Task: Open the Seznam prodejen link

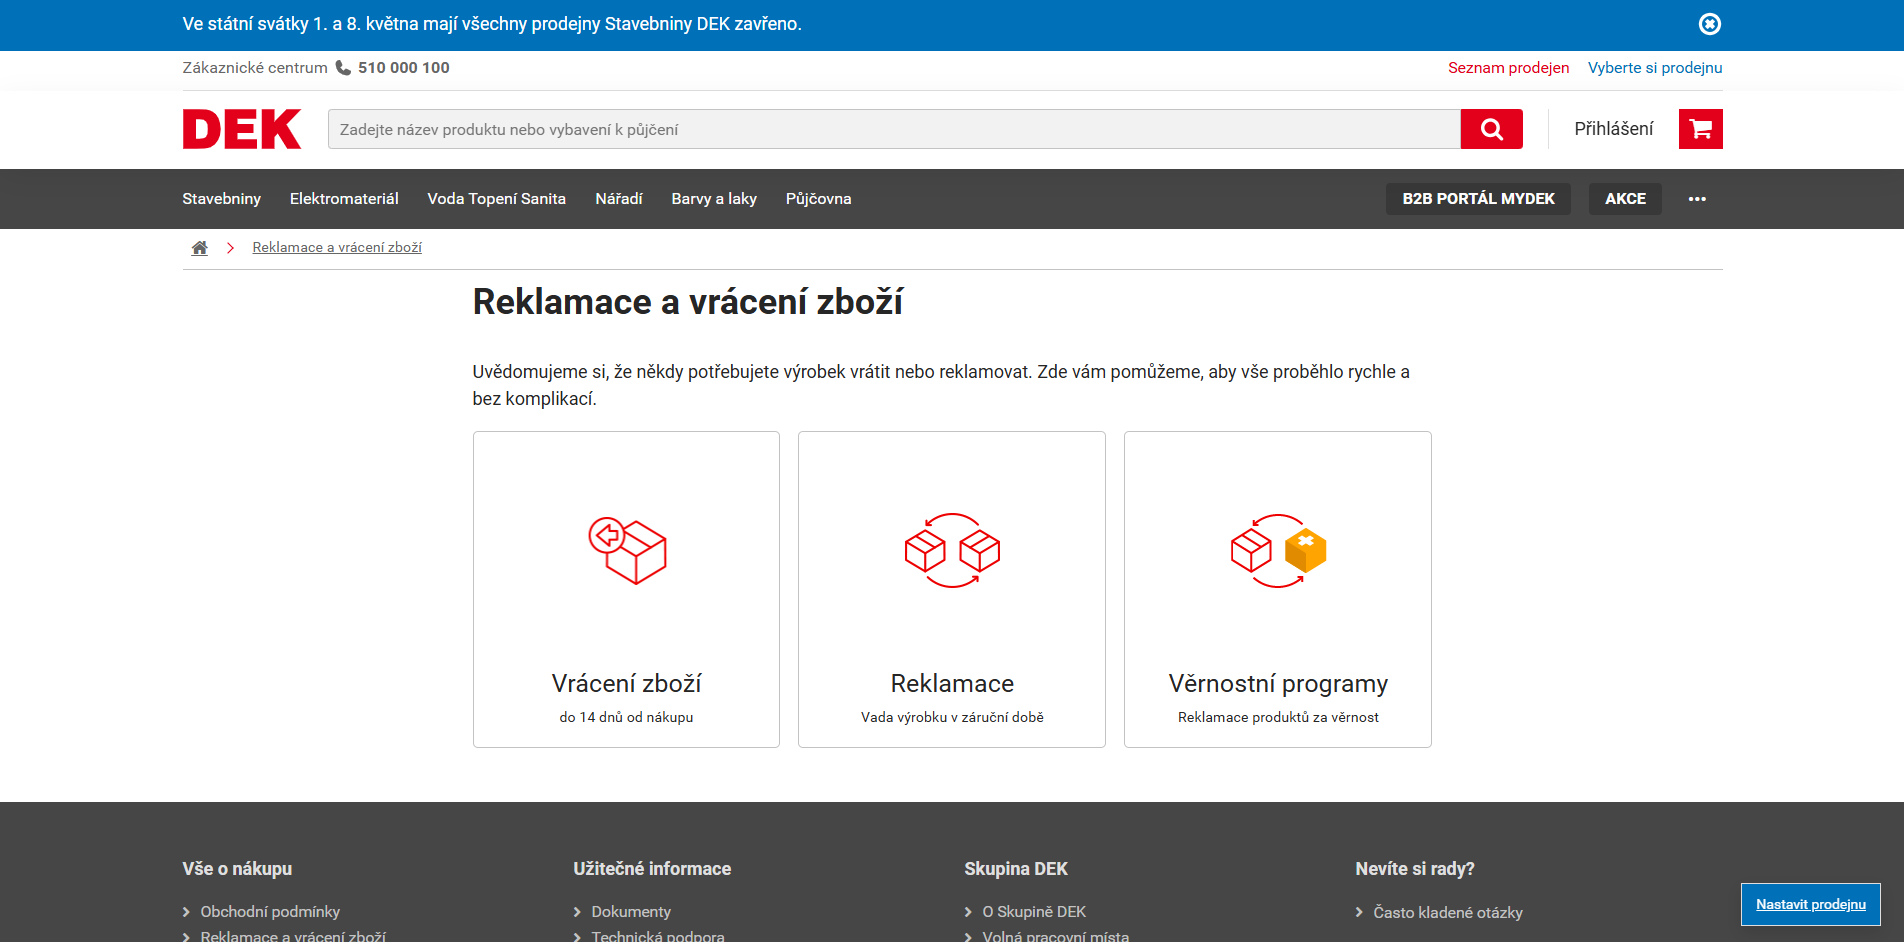Action: (1508, 68)
